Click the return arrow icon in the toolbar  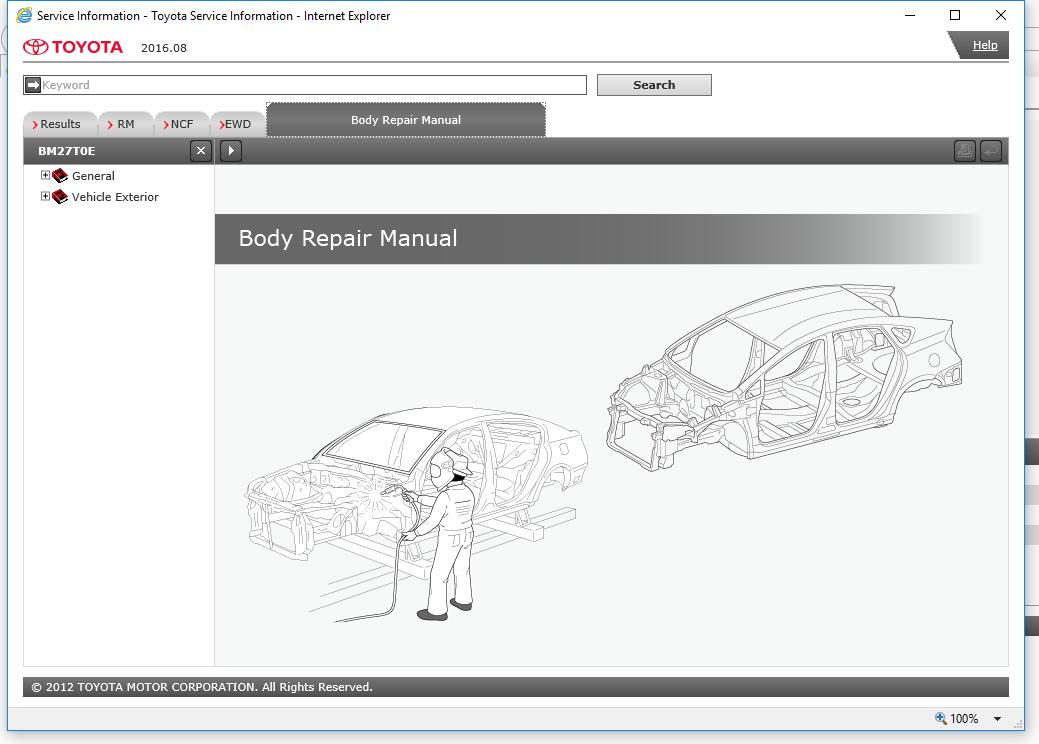(990, 151)
